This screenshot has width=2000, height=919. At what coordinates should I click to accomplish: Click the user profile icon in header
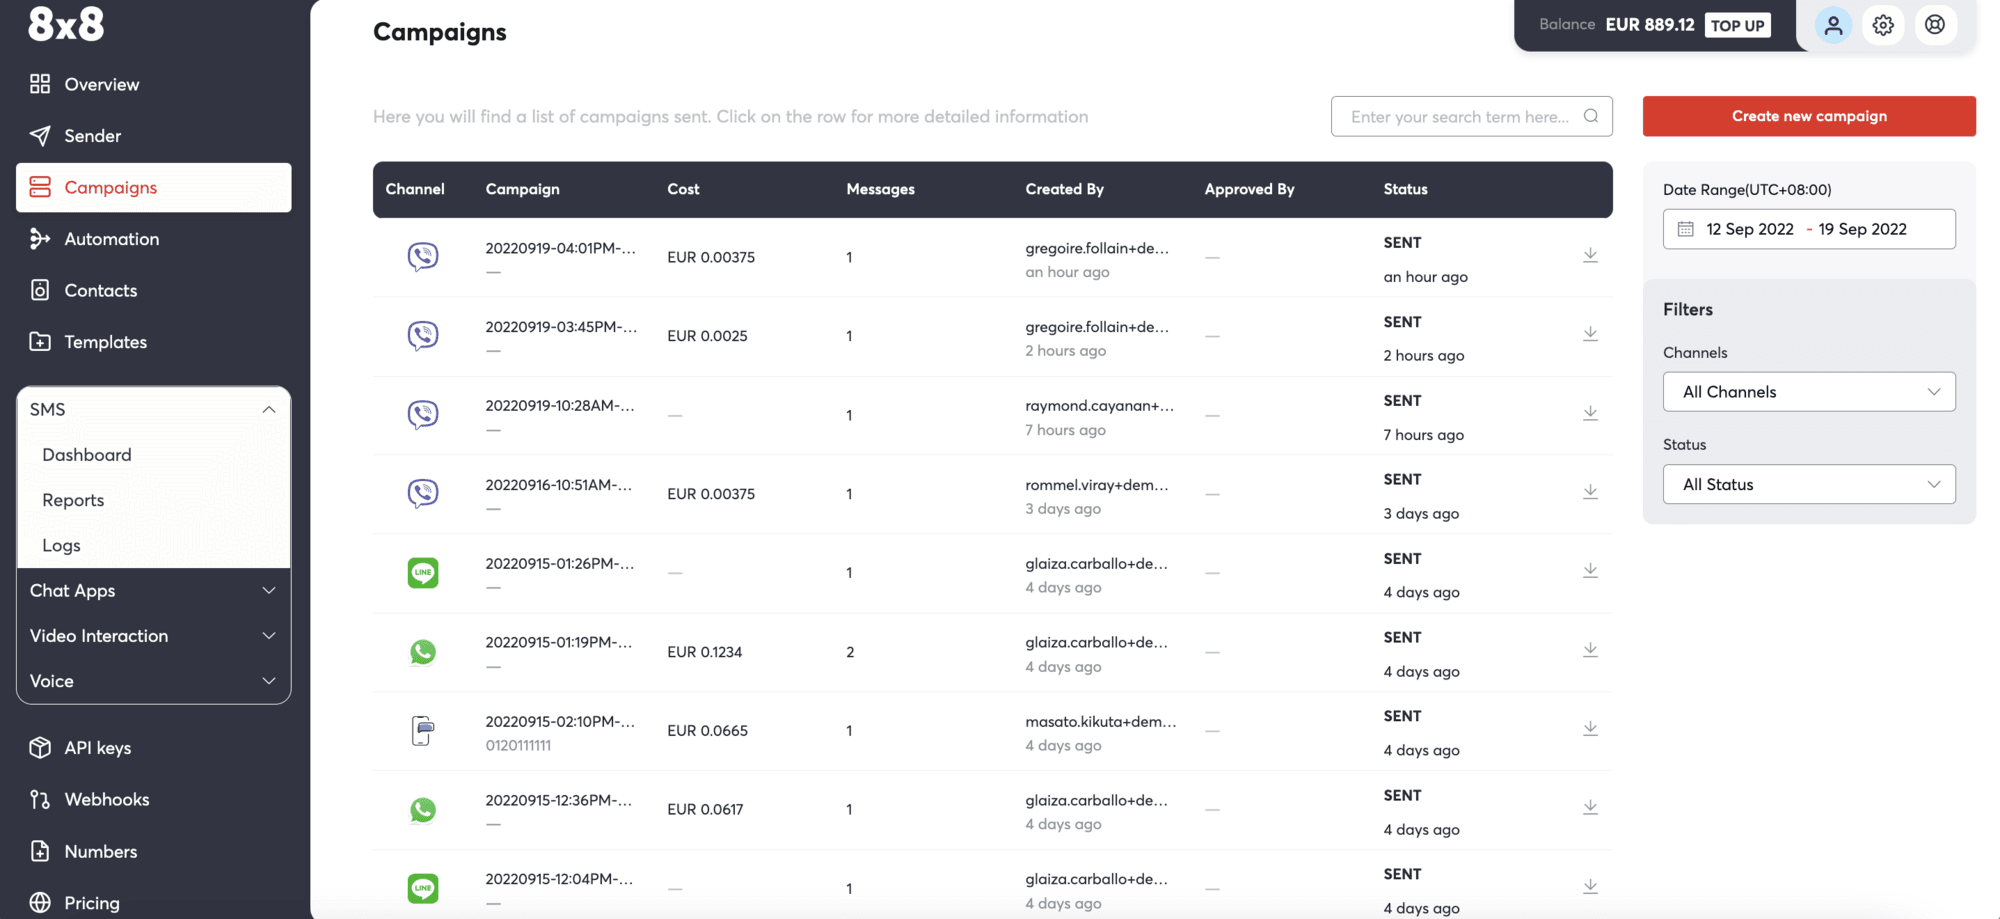(x=1833, y=26)
